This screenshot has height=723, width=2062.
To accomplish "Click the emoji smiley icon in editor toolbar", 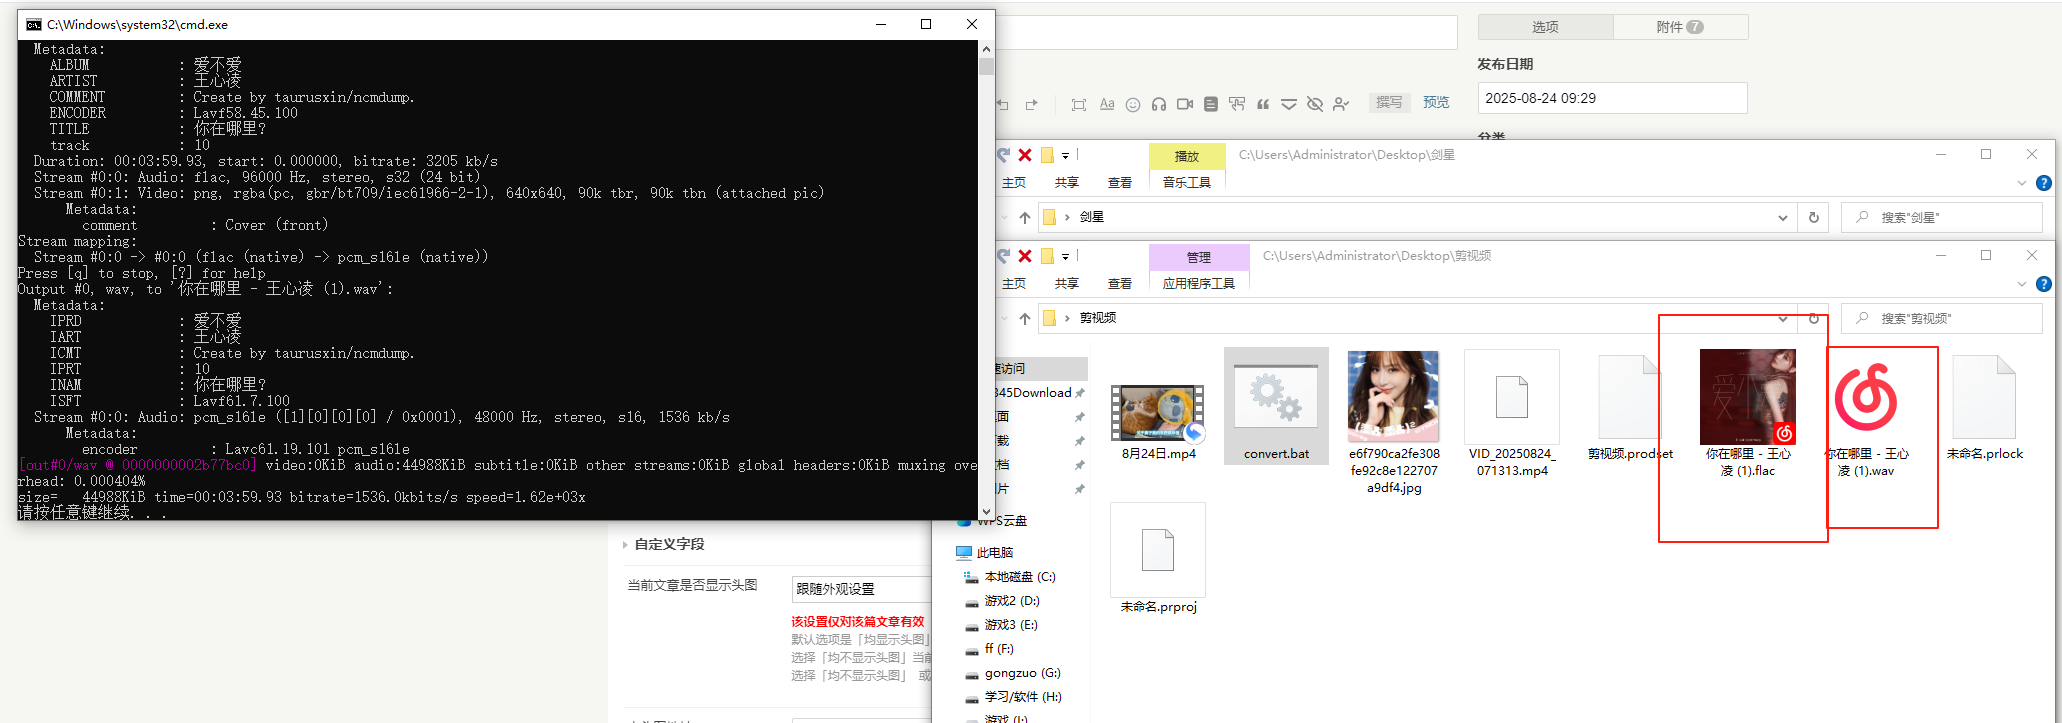I will [x=1132, y=104].
